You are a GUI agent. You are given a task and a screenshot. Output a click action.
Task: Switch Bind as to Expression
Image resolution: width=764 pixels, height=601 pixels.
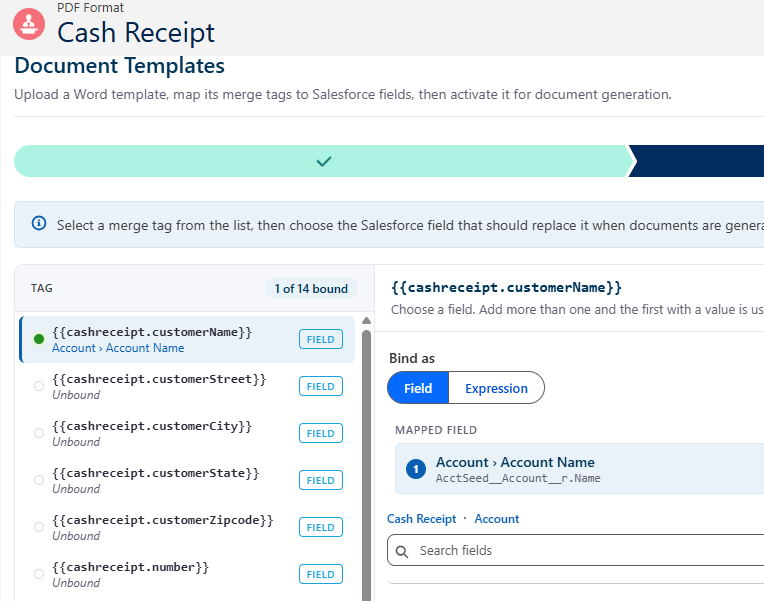tap(496, 388)
